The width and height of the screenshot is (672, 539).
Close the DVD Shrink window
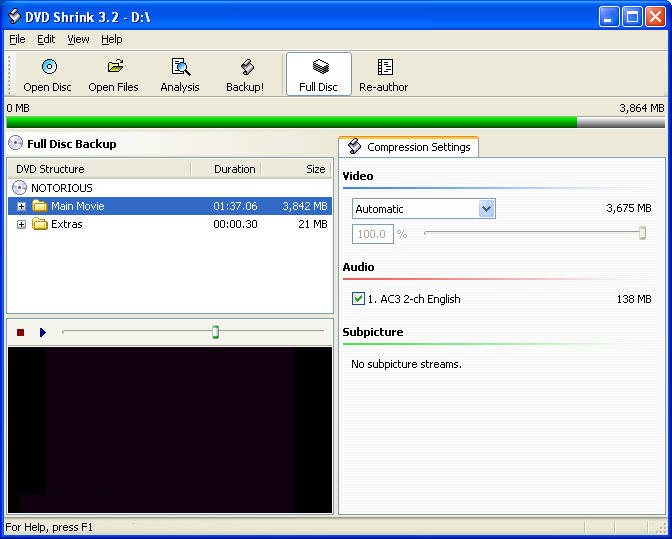pyautogui.click(x=655, y=17)
